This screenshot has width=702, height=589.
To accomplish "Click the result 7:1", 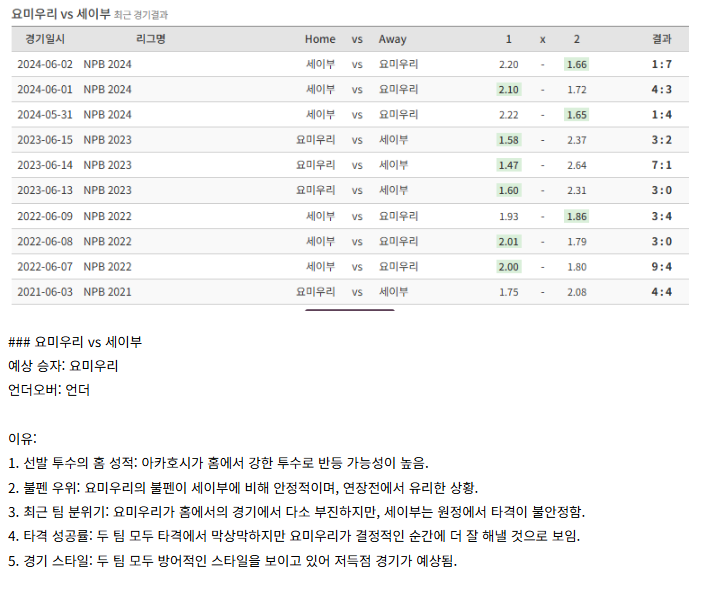I will pyautogui.click(x=662, y=165).
